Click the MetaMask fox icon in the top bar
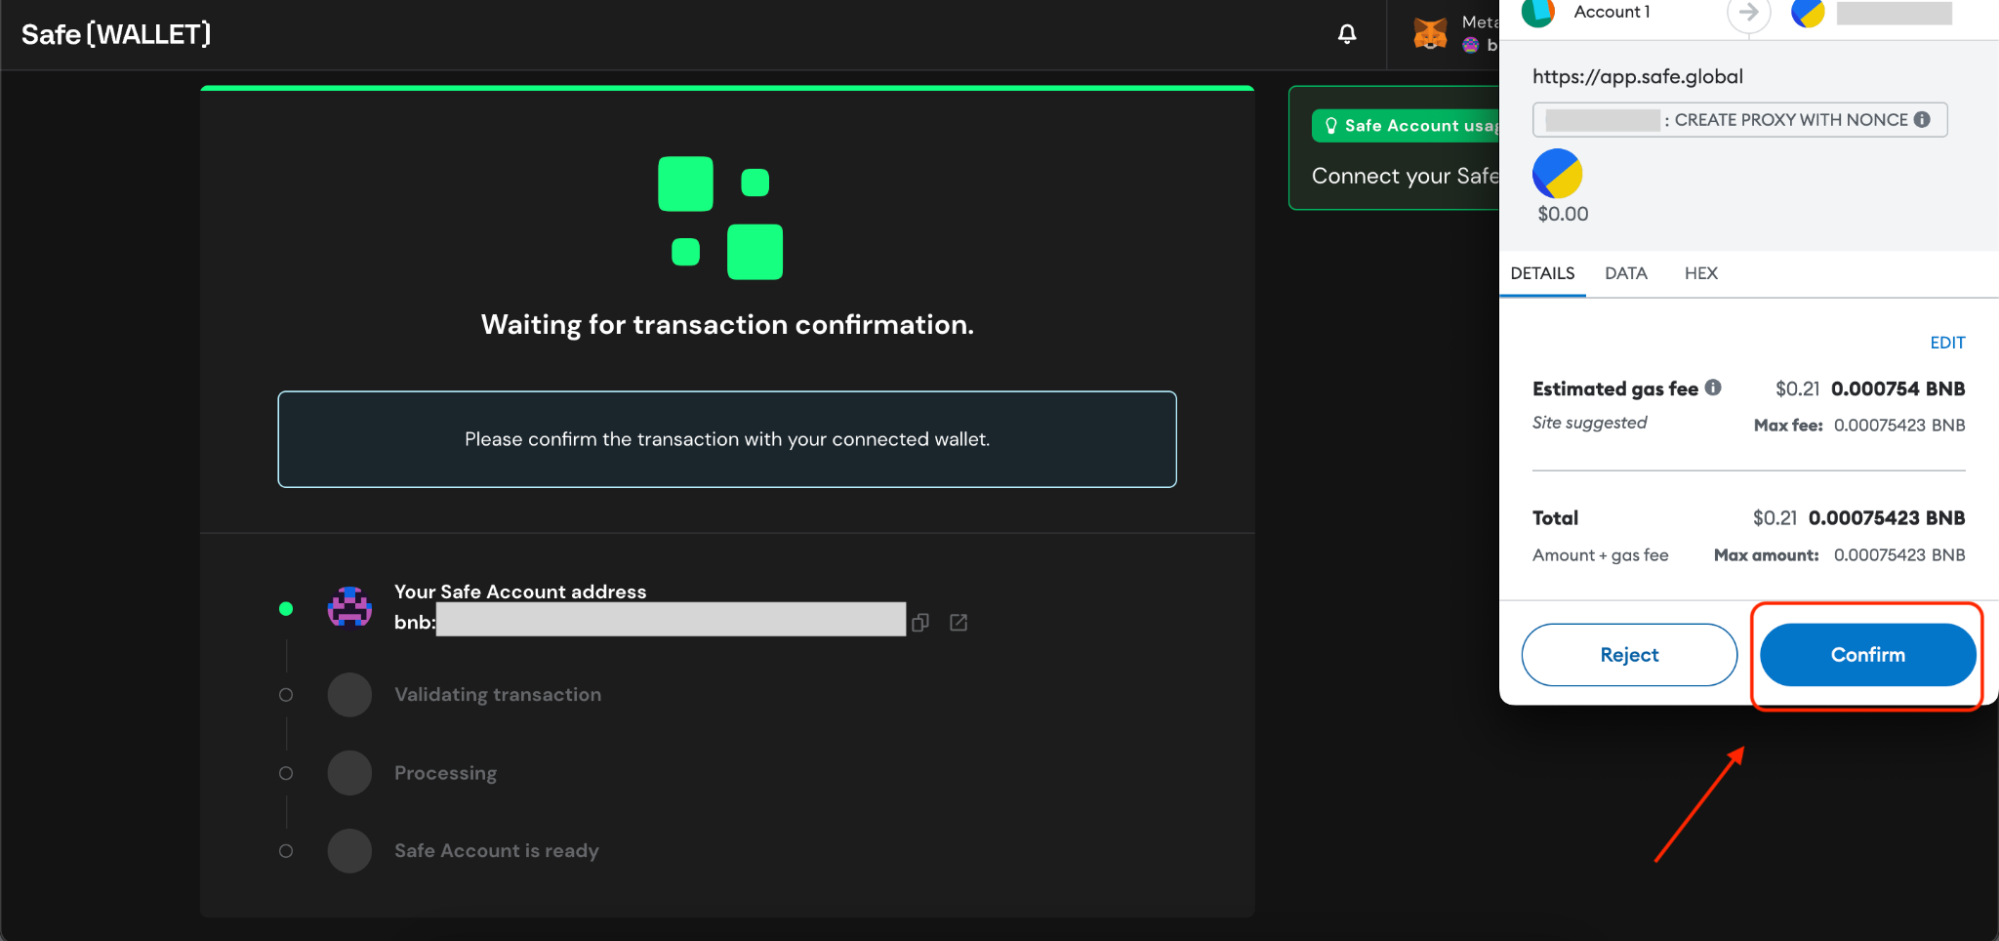 [1430, 32]
